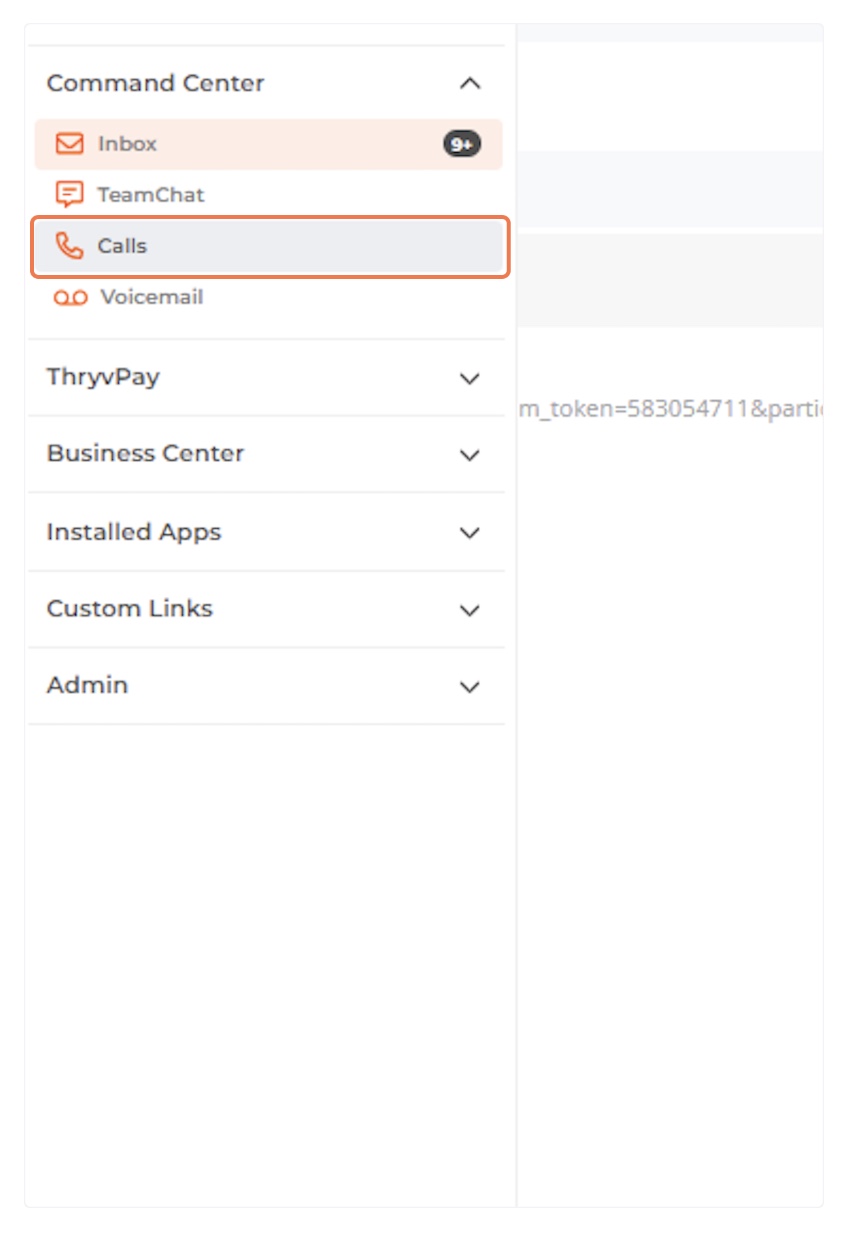Screen dimensions: 850x1240
Task: Click the Admin heading label
Action: click(87, 685)
